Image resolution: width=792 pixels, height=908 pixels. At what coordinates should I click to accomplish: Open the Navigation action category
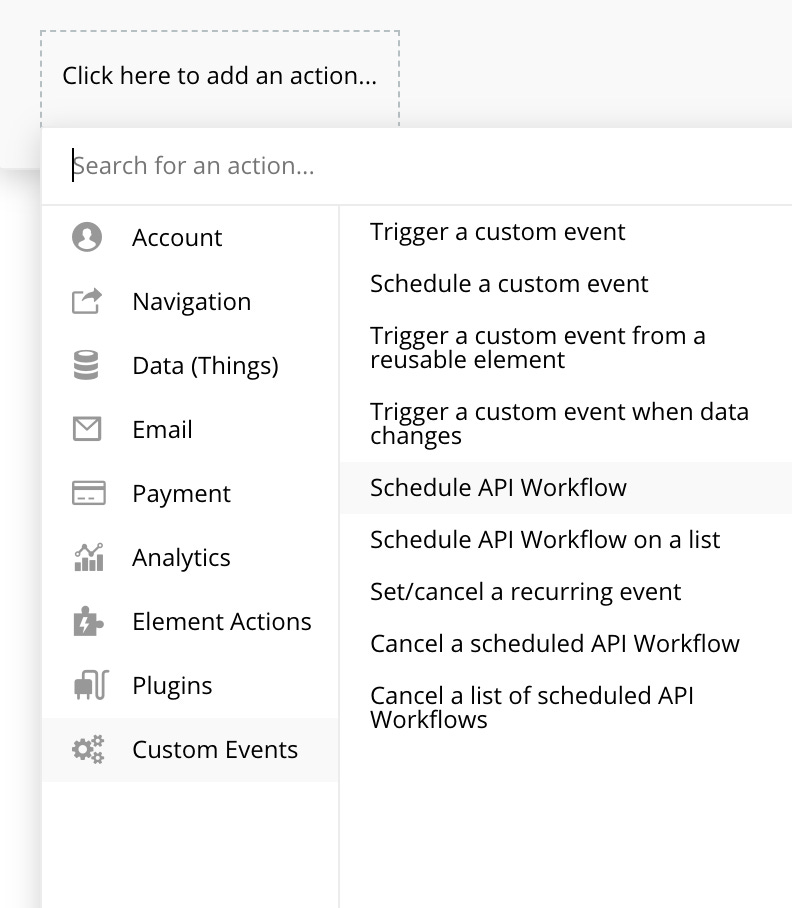190,302
